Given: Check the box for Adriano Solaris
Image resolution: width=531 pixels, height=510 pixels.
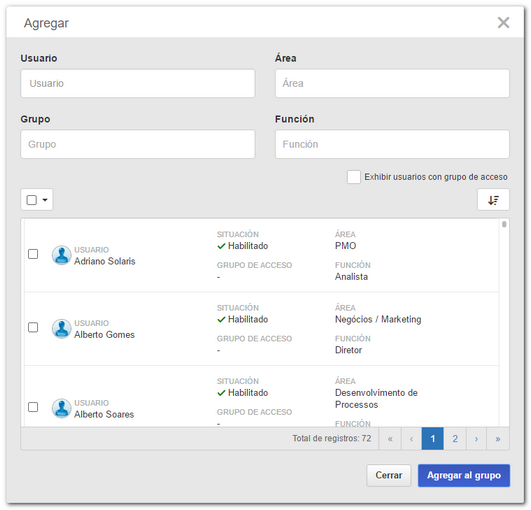Looking at the screenshot, I should coord(33,254).
